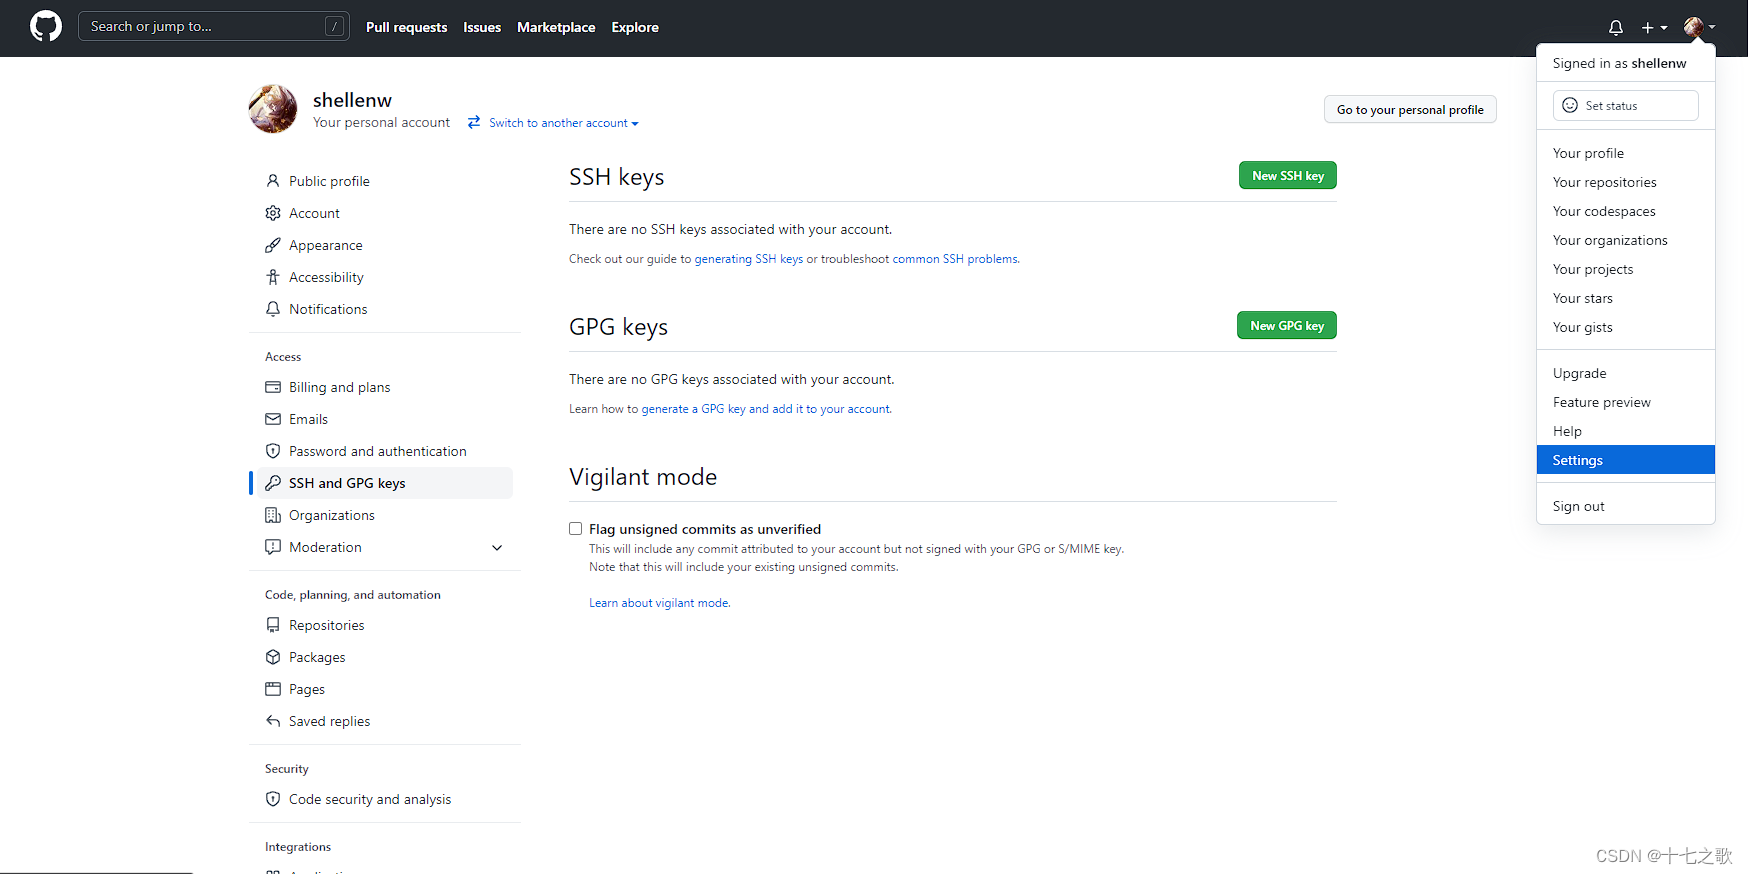This screenshot has height=874, width=1748.
Task: Click the Code security and analysis shield icon
Action: pyautogui.click(x=273, y=799)
